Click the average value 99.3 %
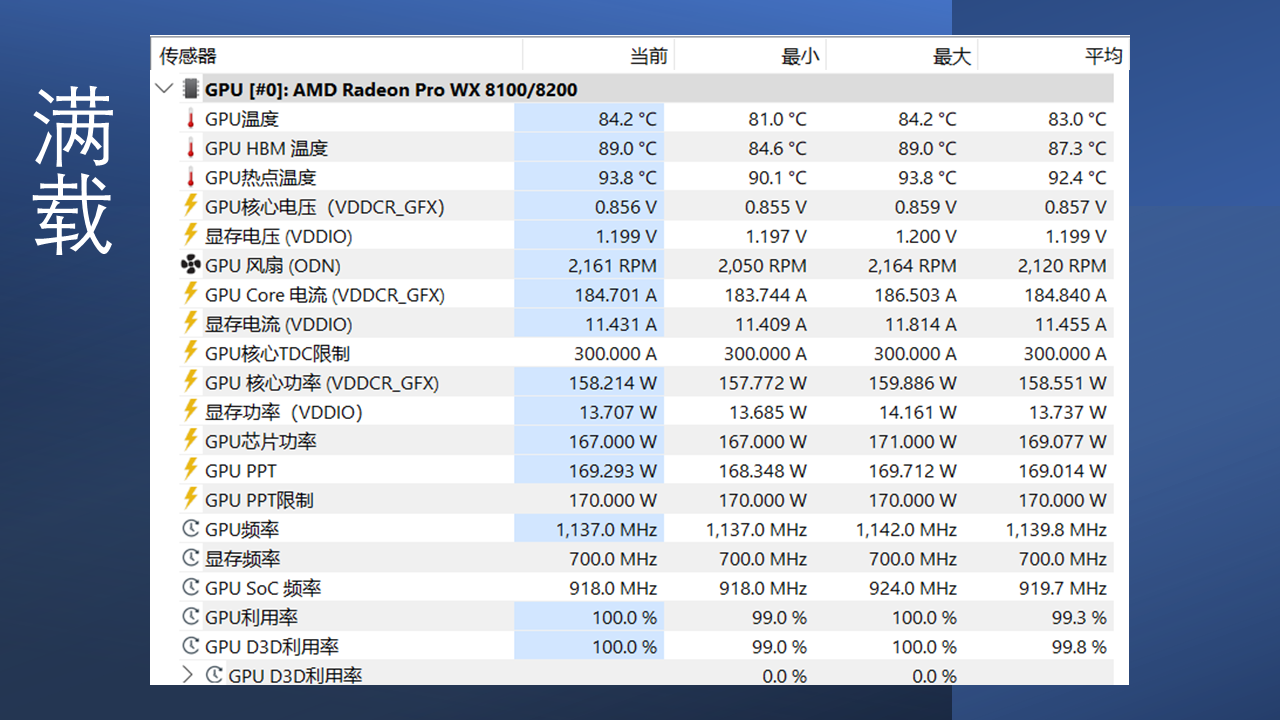 click(1079, 617)
